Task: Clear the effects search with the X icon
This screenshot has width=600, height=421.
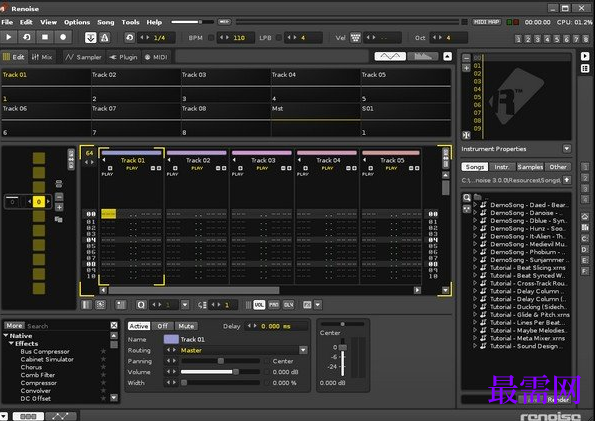Action: pos(114,325)
